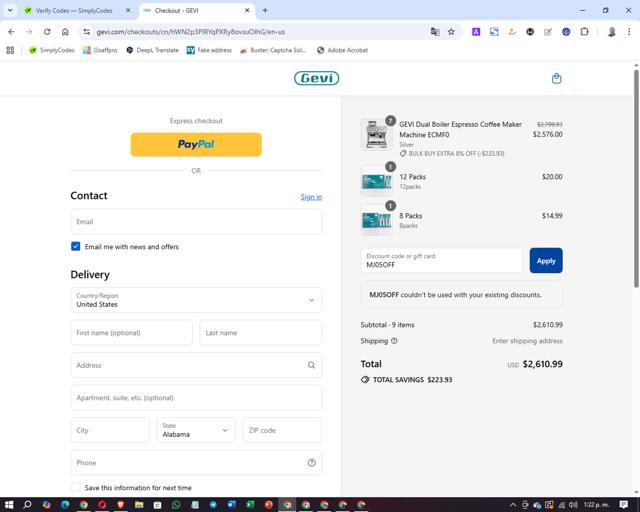Open a new browser tab
Image resolution: width=640 pixels, height=512 pixels.
point(265,11)
